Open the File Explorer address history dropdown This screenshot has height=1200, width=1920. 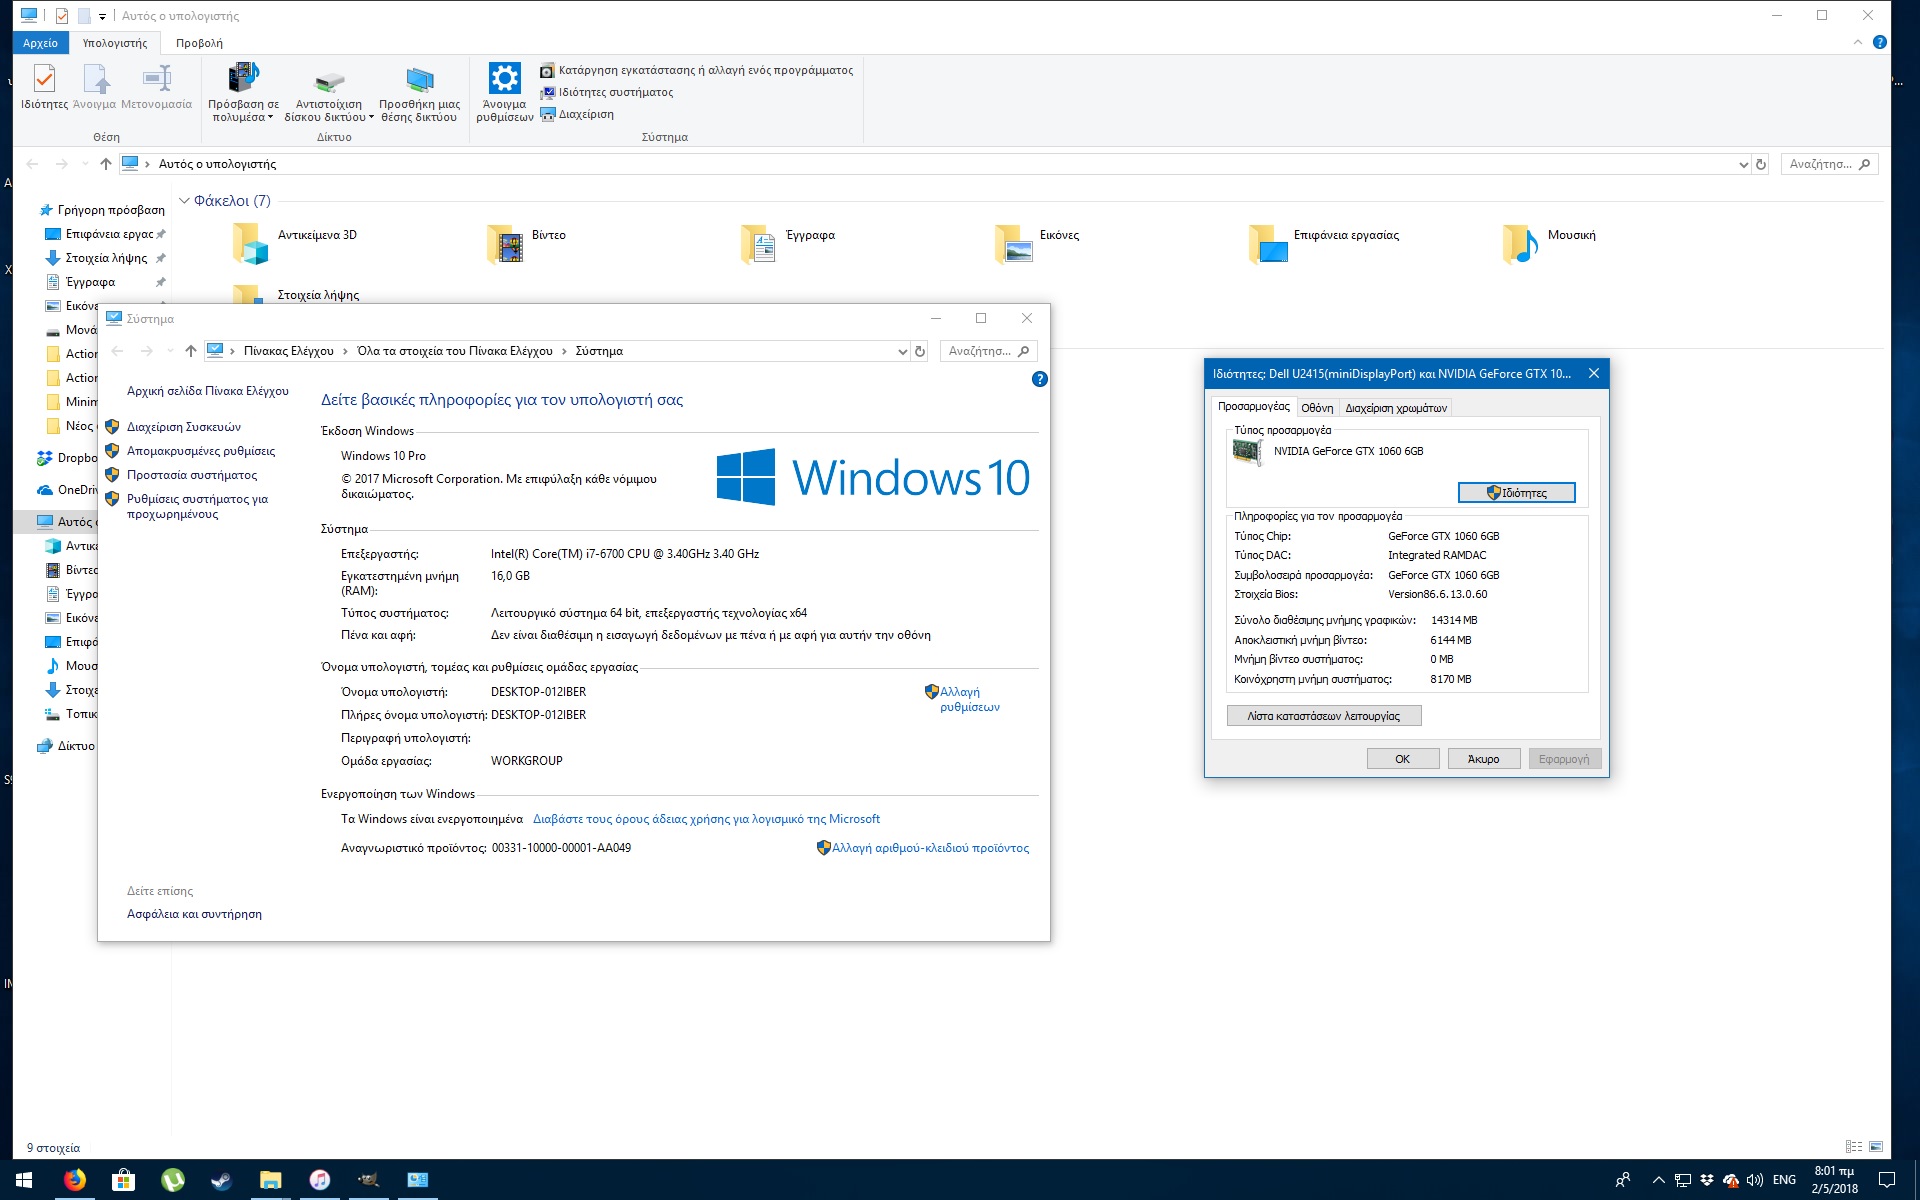1744,164
